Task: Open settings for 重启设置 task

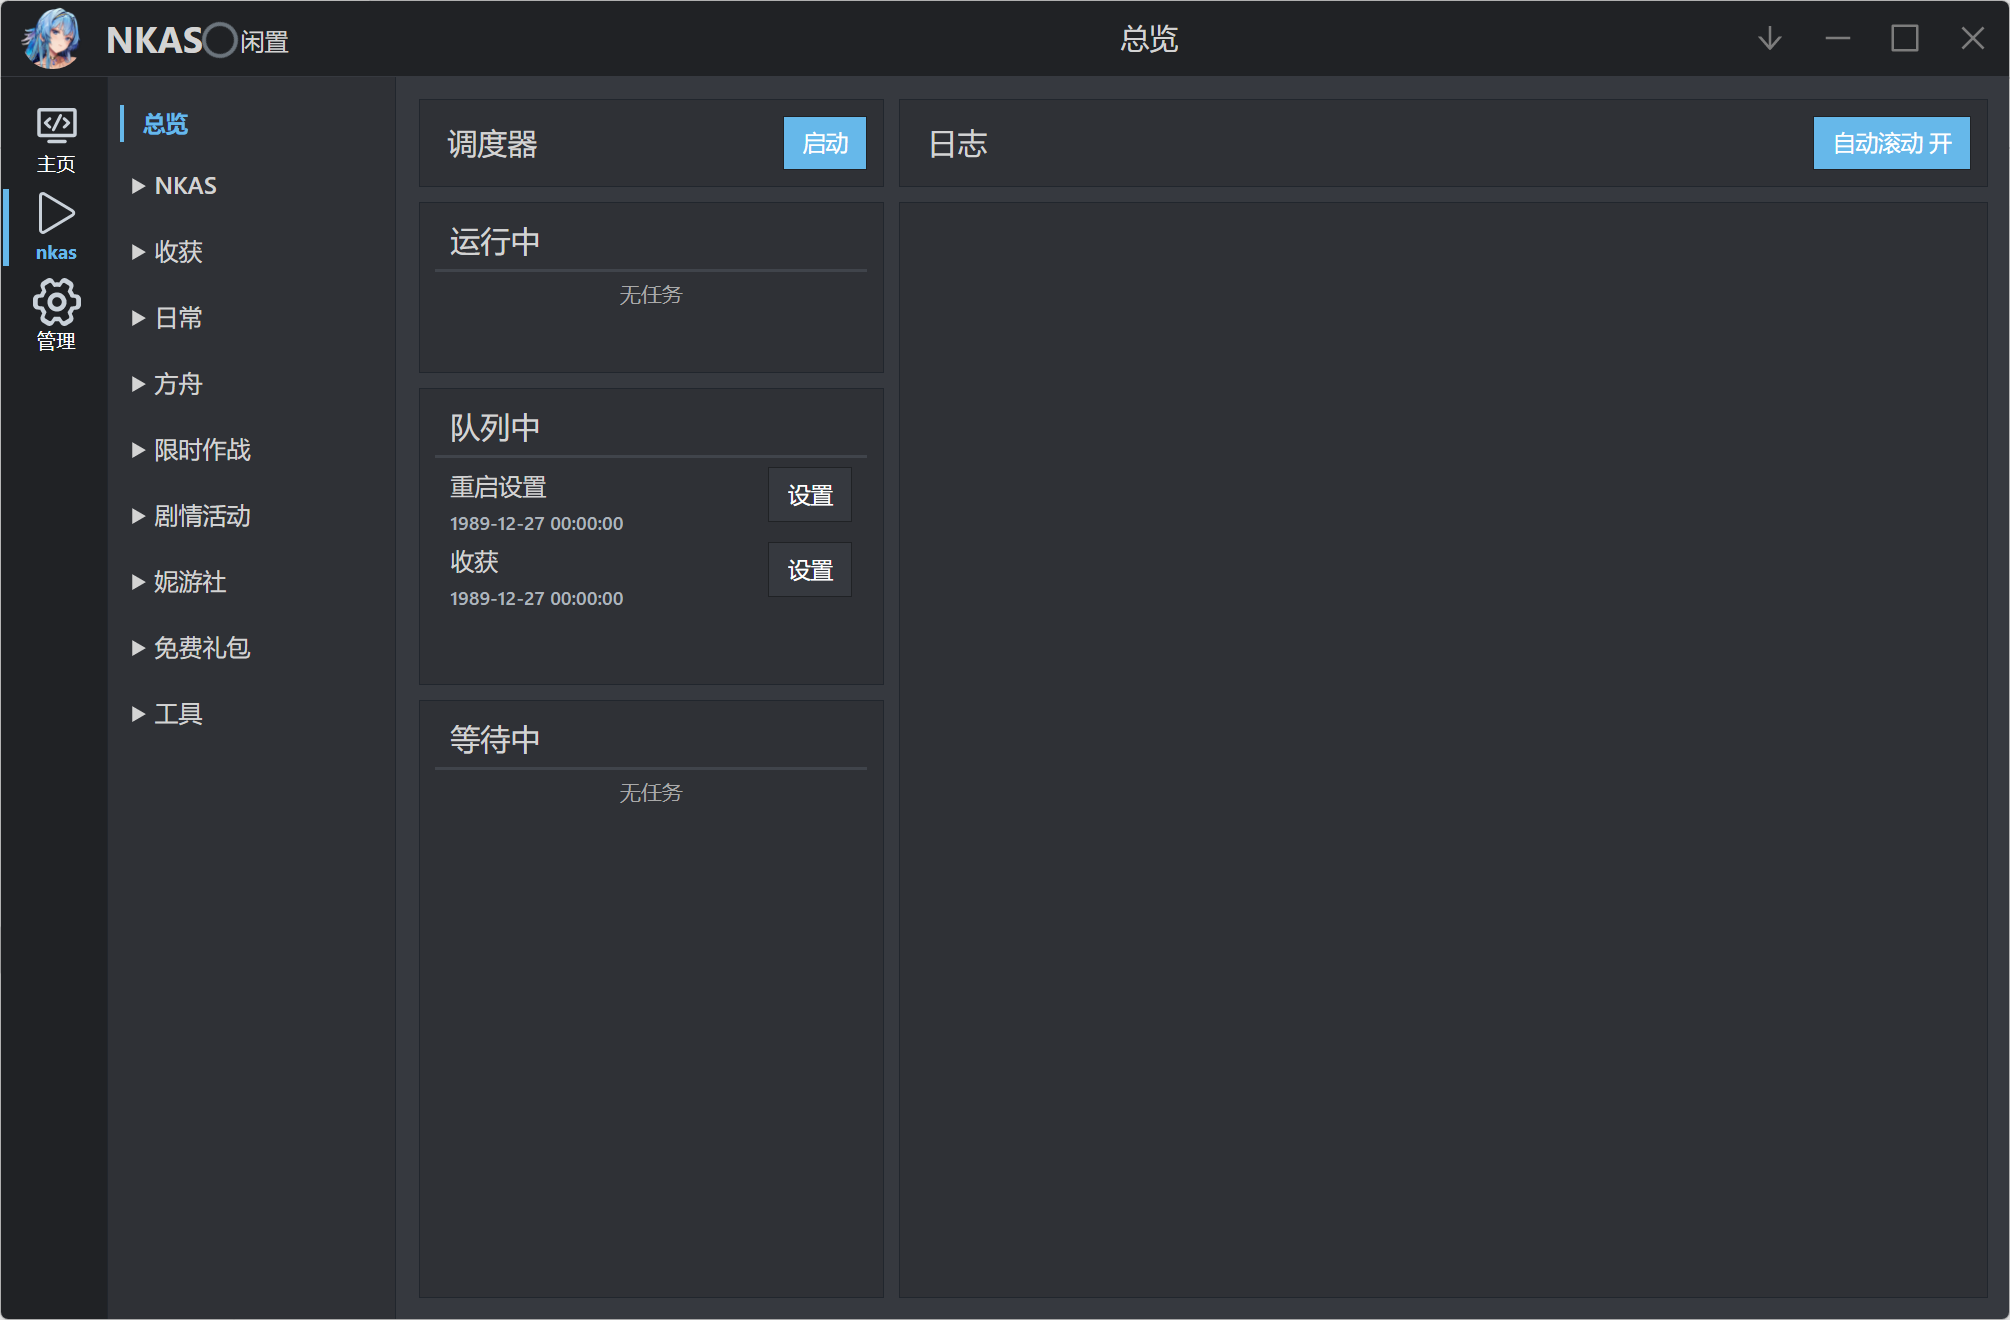Action: pos(809,495)
